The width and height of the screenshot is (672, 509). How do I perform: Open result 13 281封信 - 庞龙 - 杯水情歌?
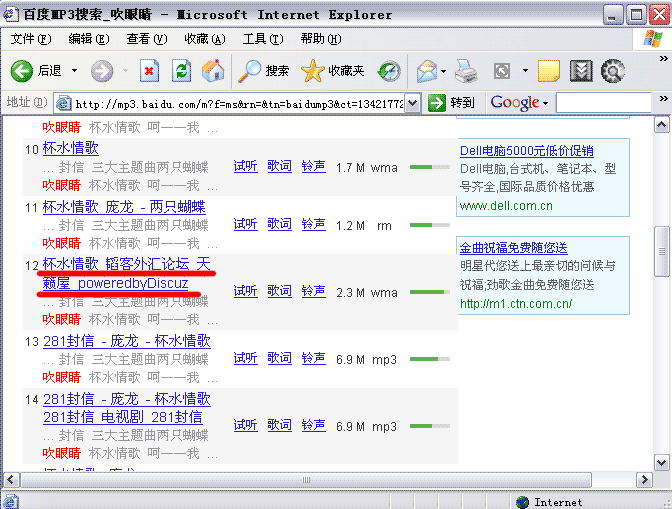[127, 341]
